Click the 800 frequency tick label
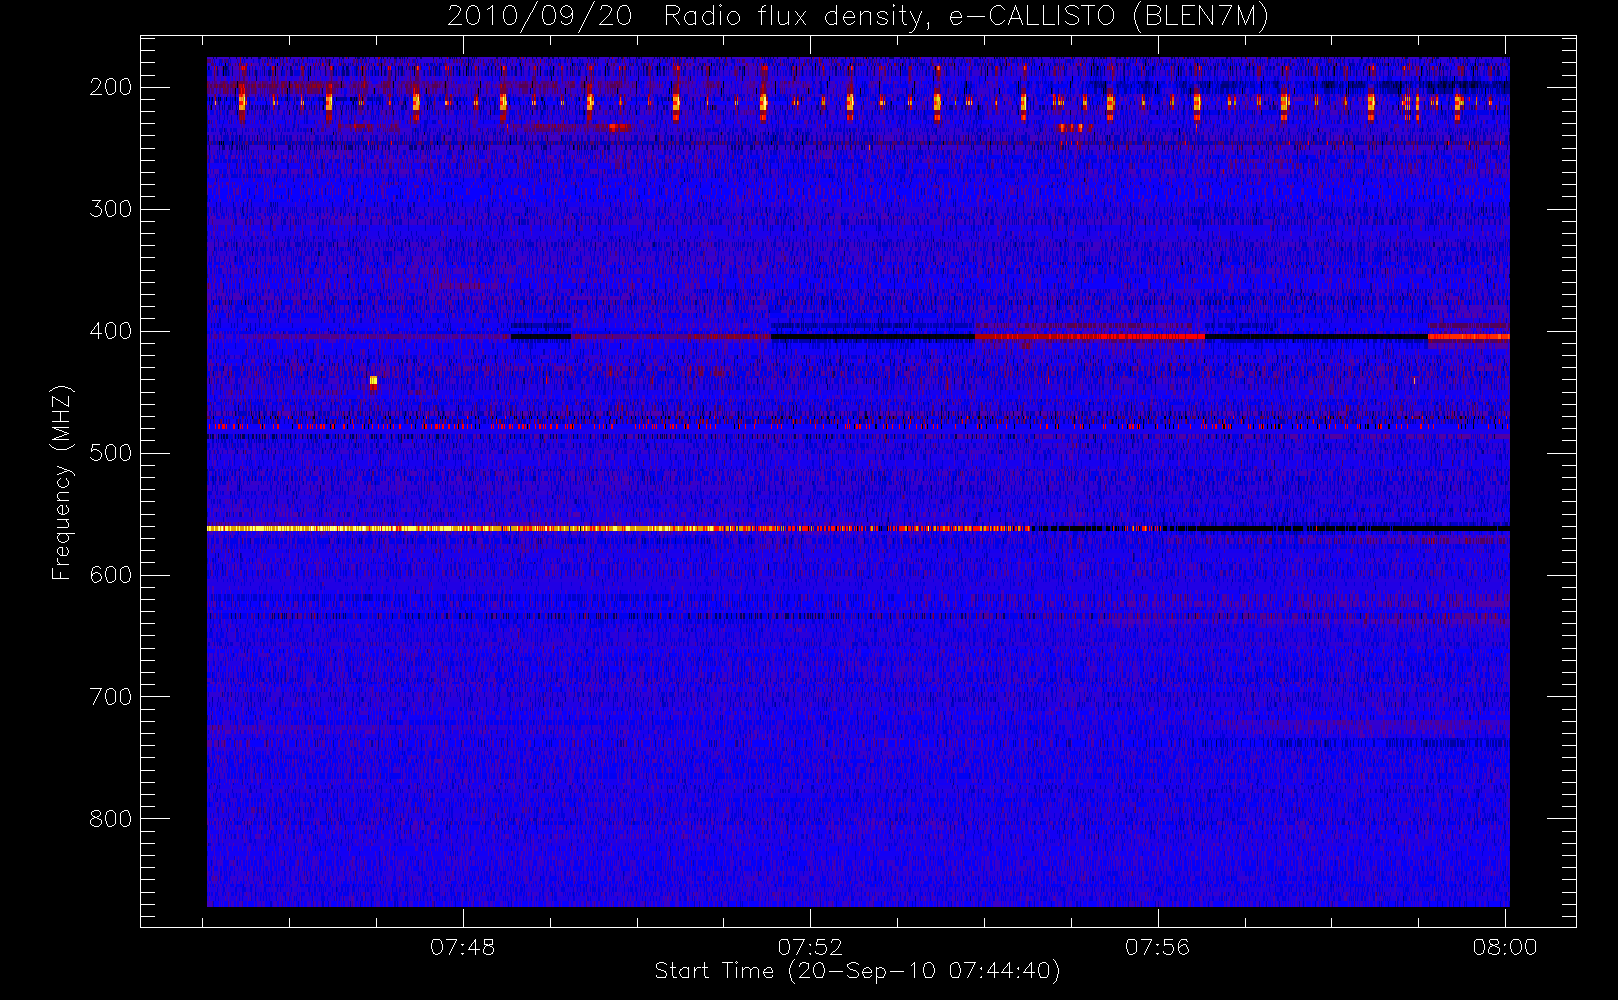The image size is (1618, 1000). [111, 819]
